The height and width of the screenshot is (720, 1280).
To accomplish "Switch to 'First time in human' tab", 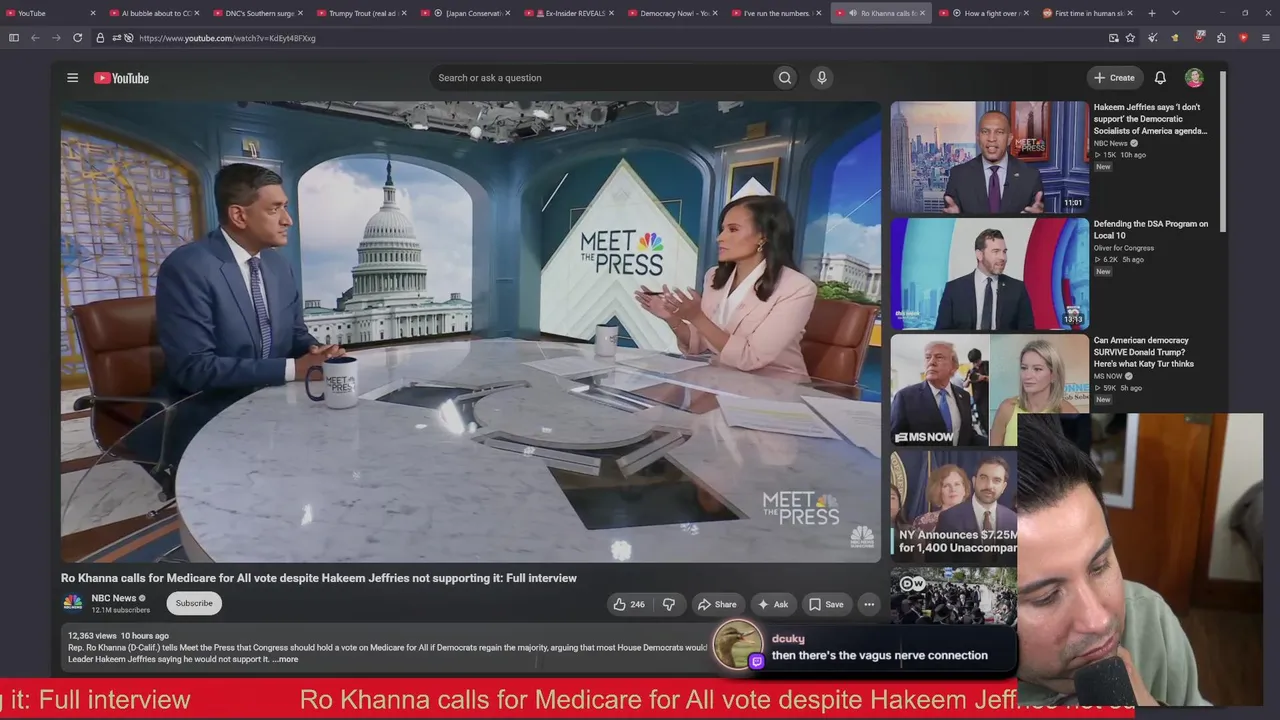I will 1088,13.
